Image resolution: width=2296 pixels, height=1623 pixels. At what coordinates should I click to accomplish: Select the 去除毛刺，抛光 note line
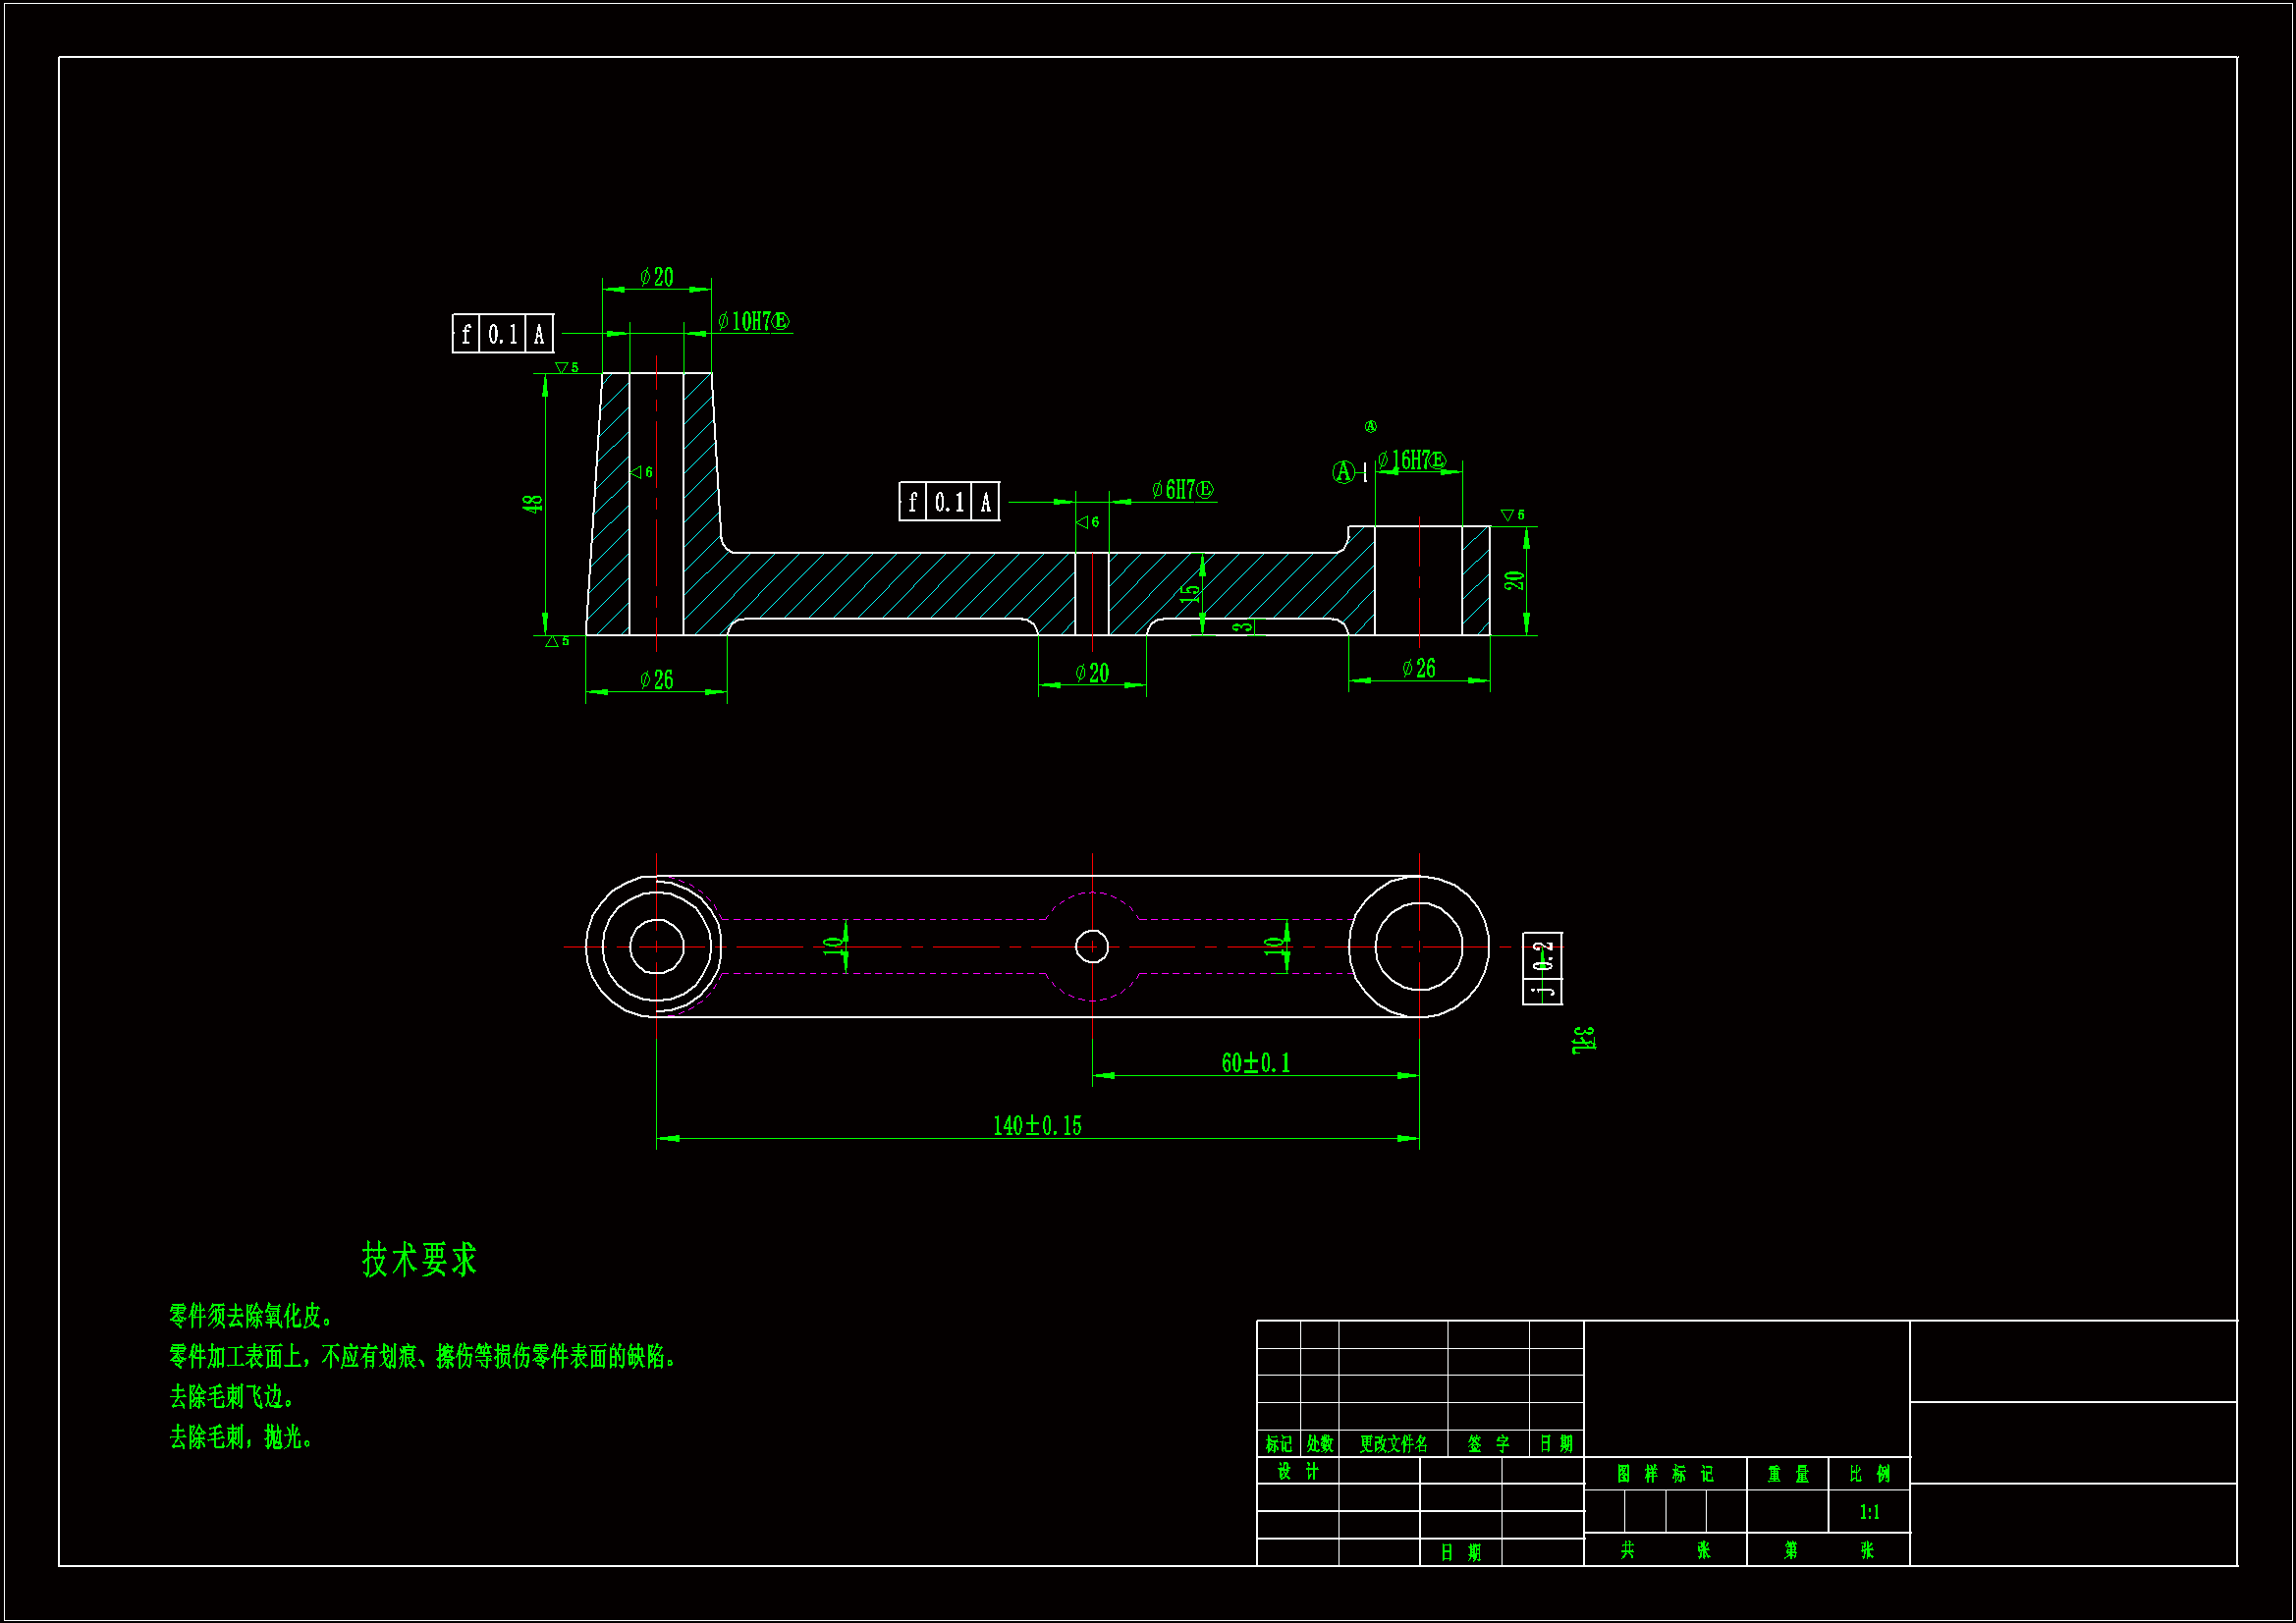[x=241, y=1437]
